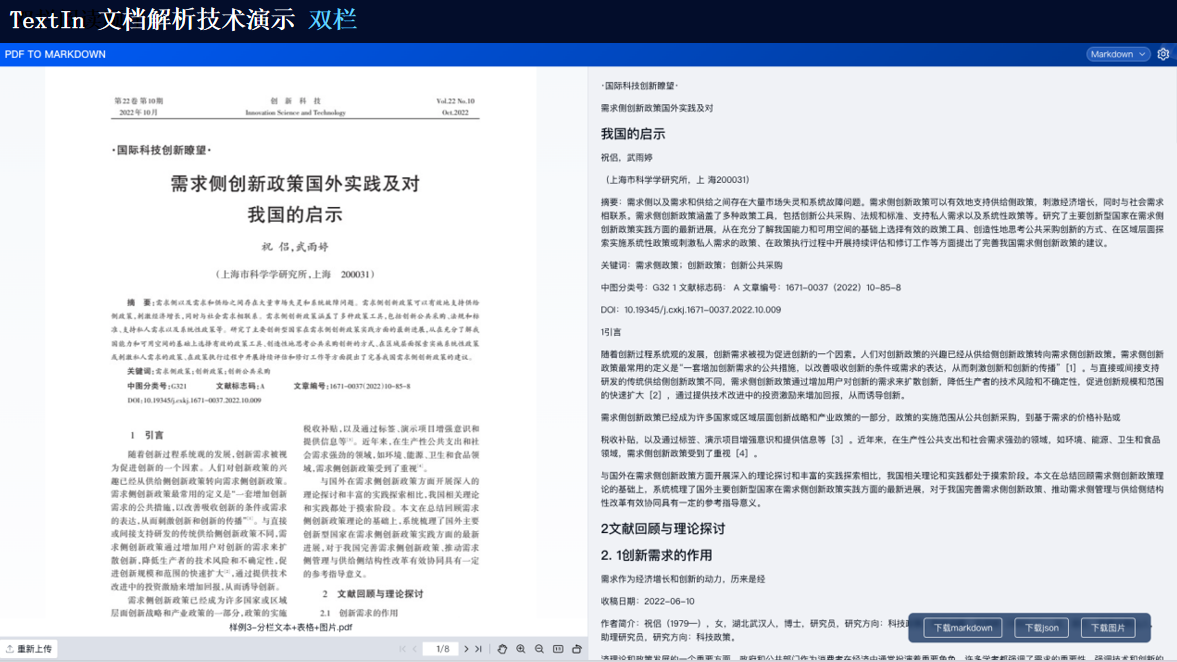Click the 我国的启示 heading in Markdown pane
This screenshot has width=1177, height=662.
(633, 134)
